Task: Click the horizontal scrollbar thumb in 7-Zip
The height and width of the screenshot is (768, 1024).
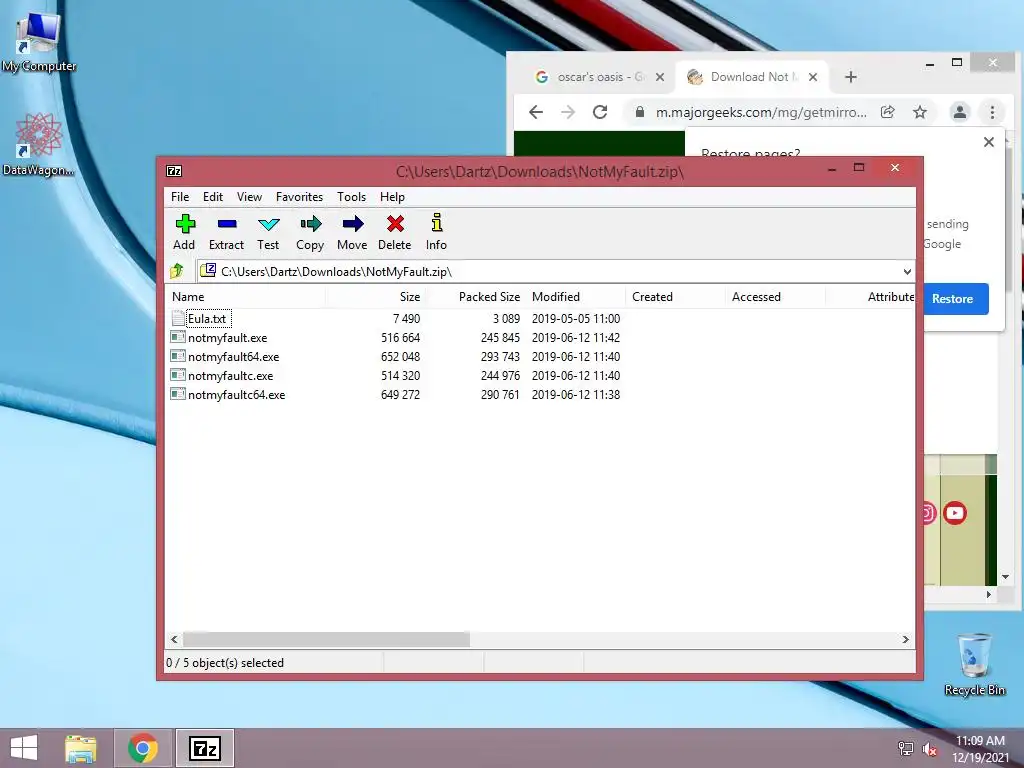Action: (x=326, y=639)
